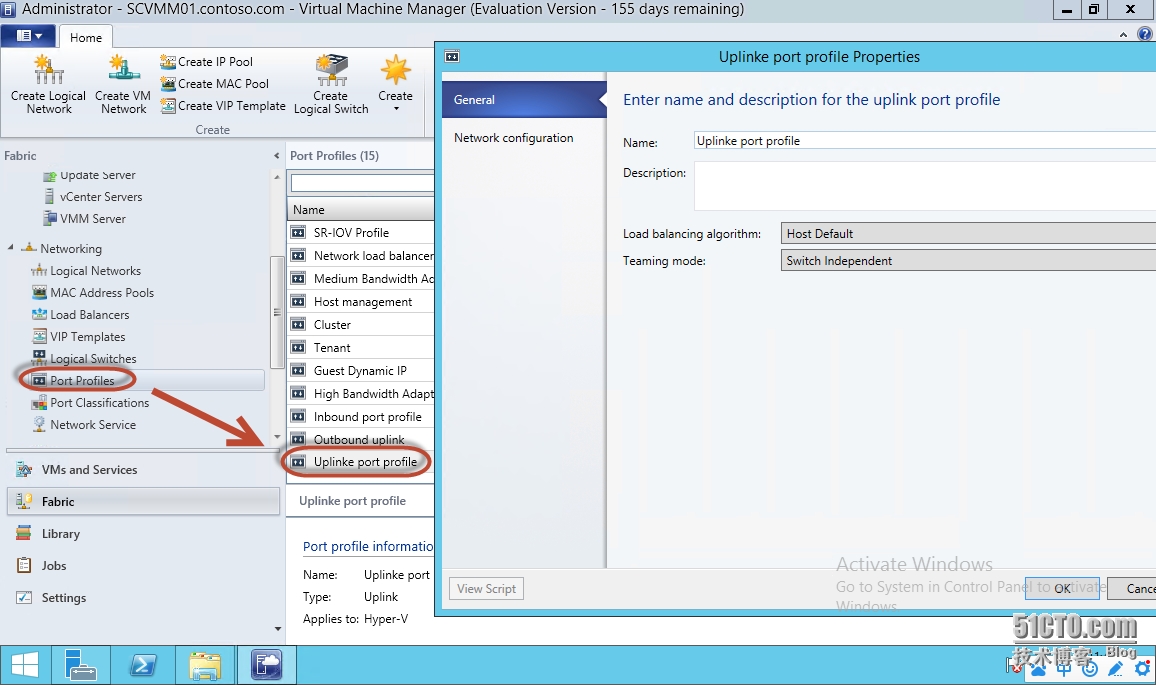Click the Jobs workspace icon
This screenshot has height=685, width=1156.
(24, 565)
